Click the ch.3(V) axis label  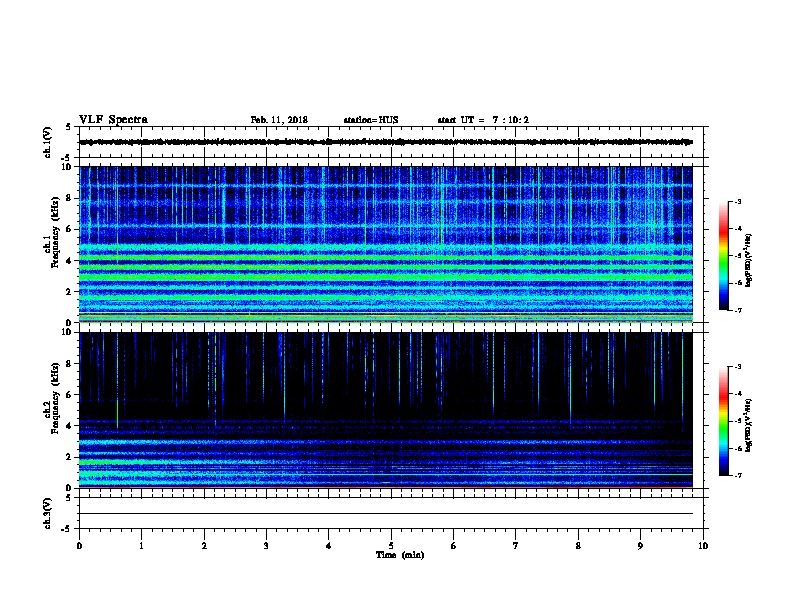[x=47, y=513]
